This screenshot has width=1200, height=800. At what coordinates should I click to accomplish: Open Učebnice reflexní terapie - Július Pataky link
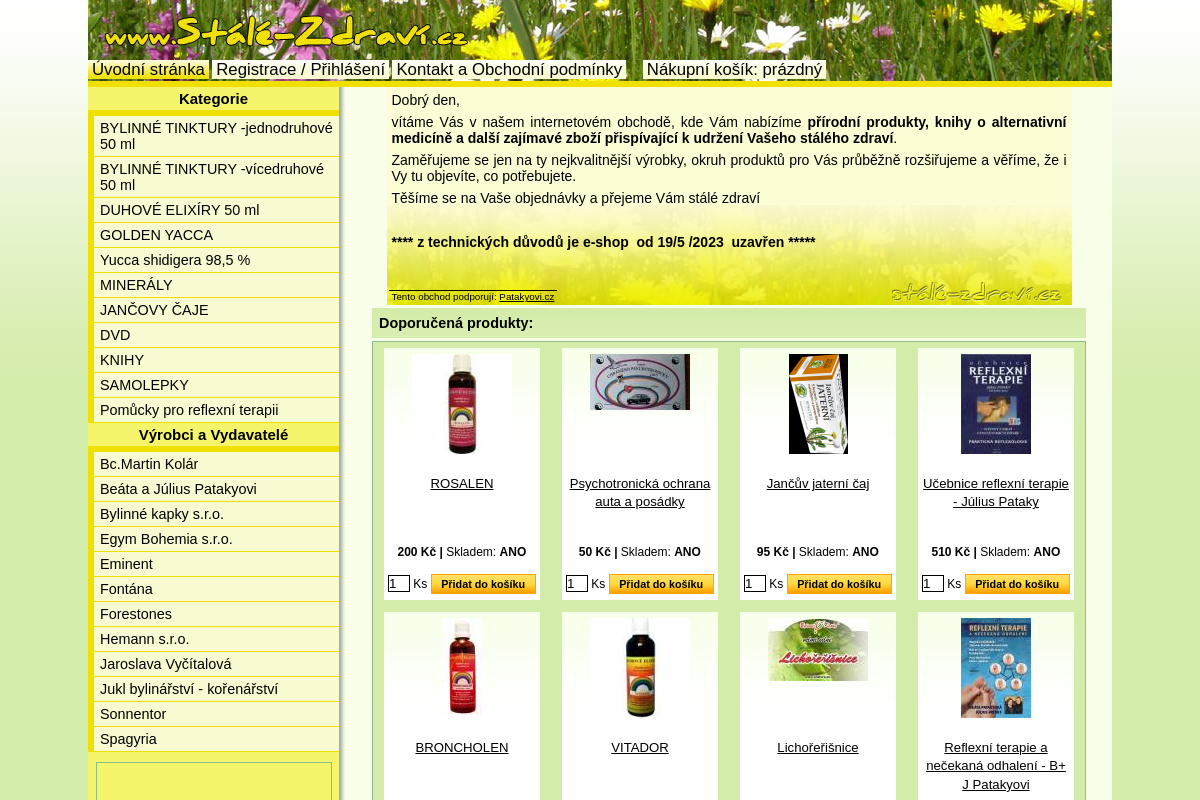996,493
